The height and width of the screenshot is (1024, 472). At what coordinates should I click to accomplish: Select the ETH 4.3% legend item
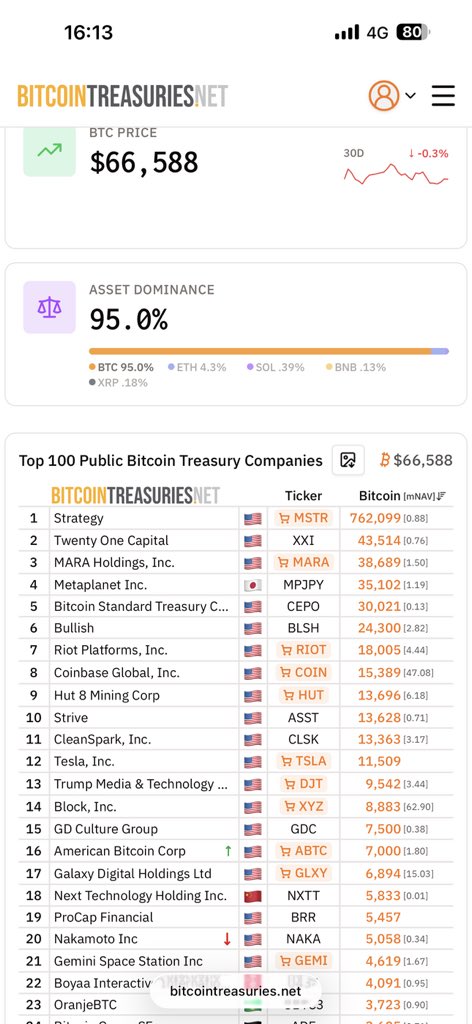(197, 367)
